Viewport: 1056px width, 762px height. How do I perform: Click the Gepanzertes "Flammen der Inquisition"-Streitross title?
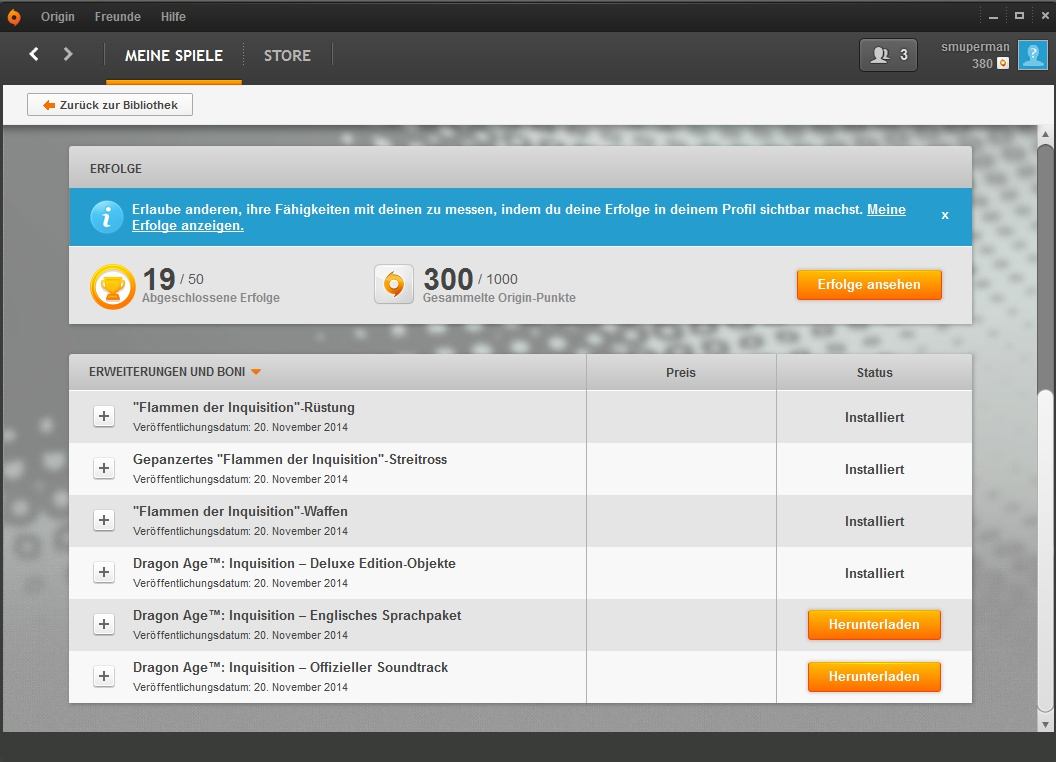coord(290,459)
